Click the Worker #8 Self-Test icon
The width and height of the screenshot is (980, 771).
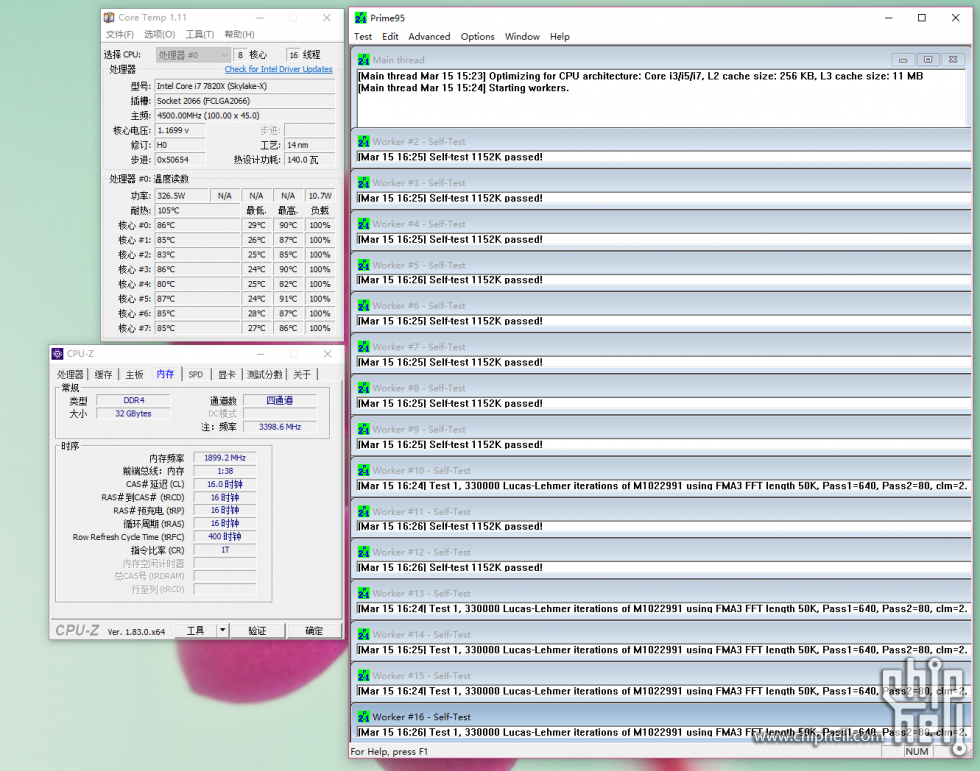[x=364, y=388]
